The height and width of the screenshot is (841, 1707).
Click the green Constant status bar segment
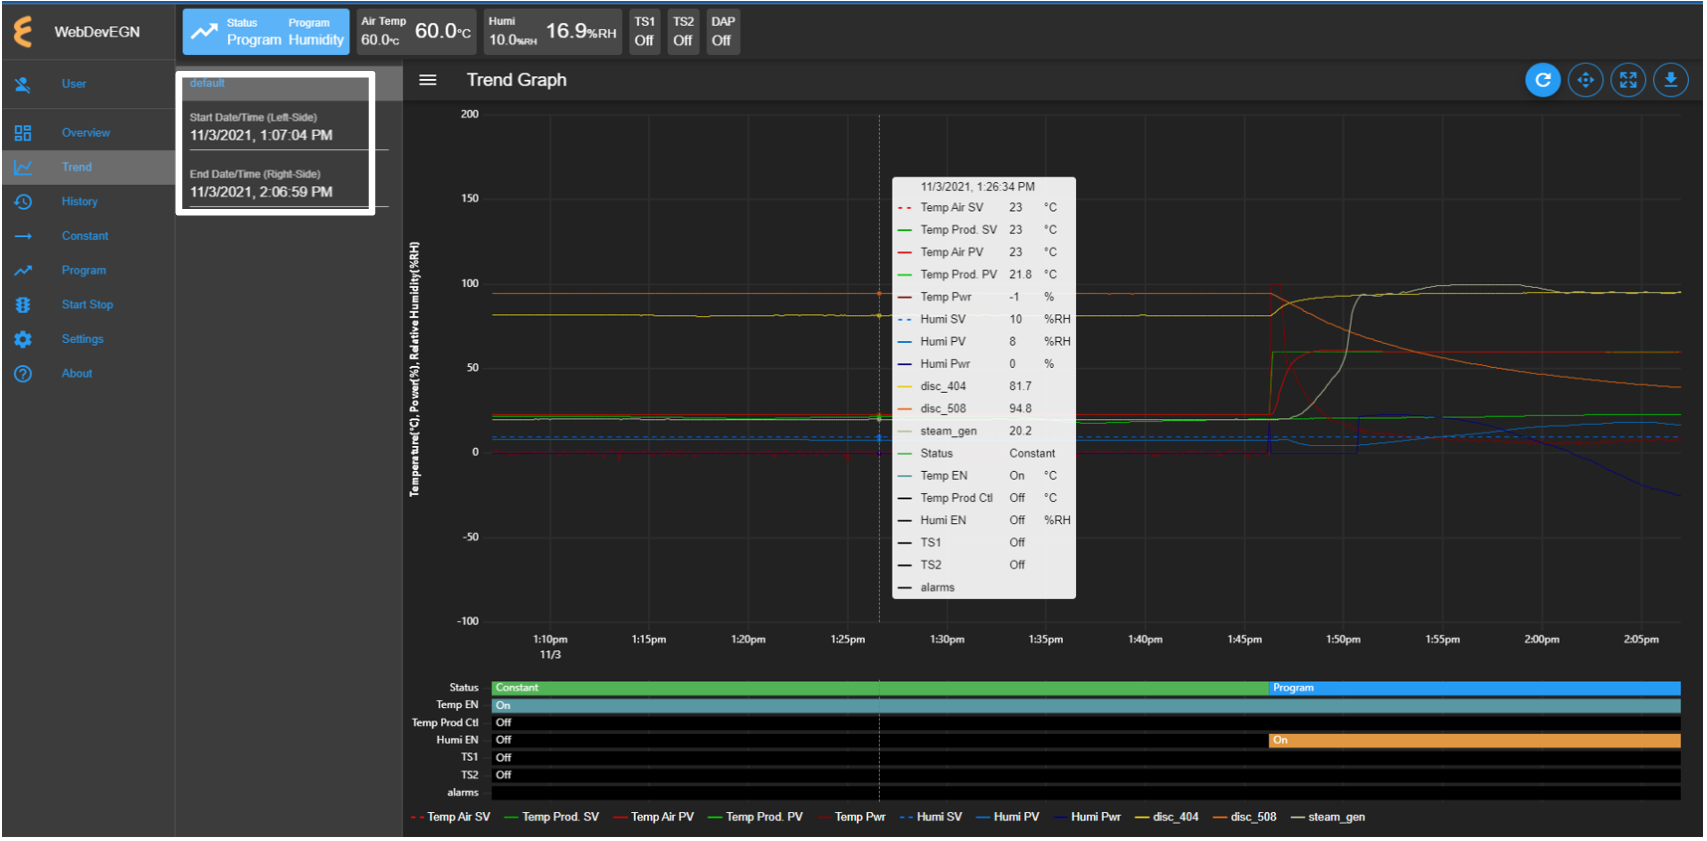click(880, 688)
